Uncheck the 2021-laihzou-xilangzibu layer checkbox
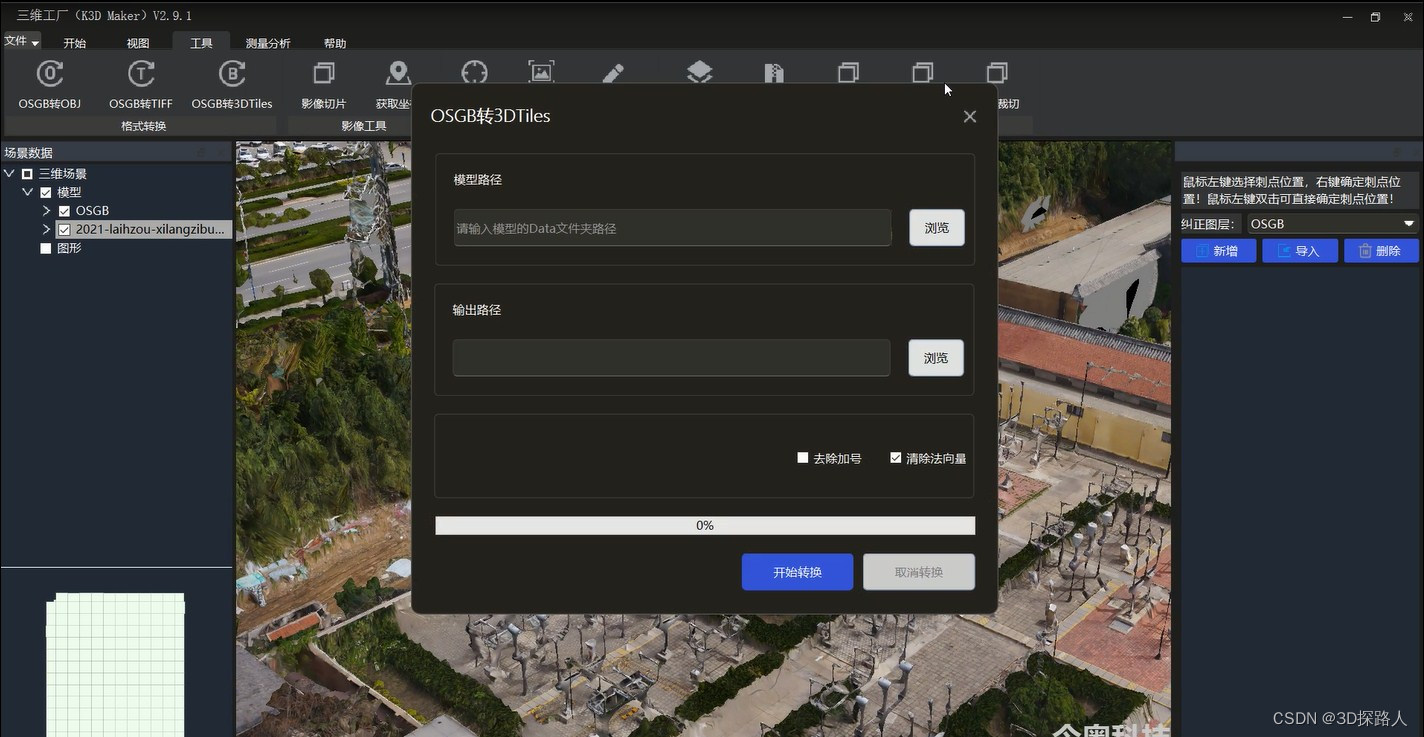 point(64,229)
